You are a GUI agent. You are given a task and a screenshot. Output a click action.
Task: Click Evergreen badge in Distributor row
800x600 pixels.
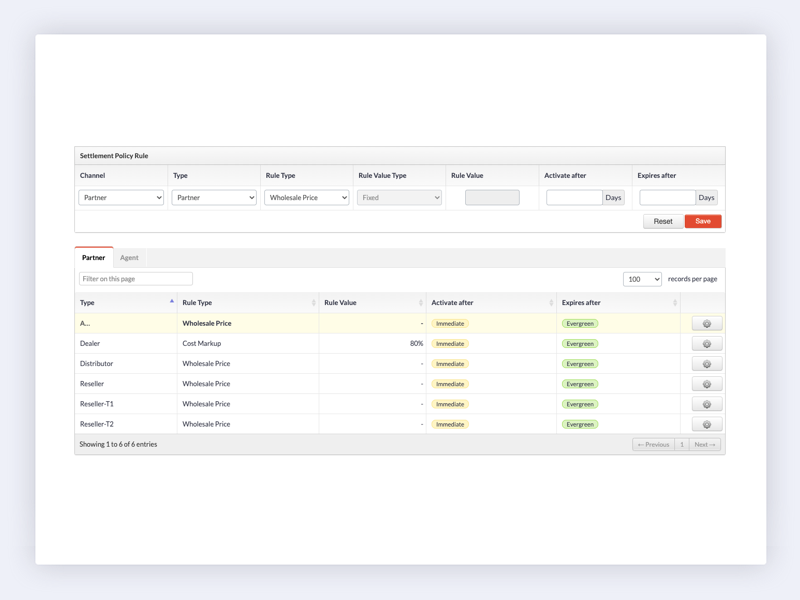pos(580,364)
